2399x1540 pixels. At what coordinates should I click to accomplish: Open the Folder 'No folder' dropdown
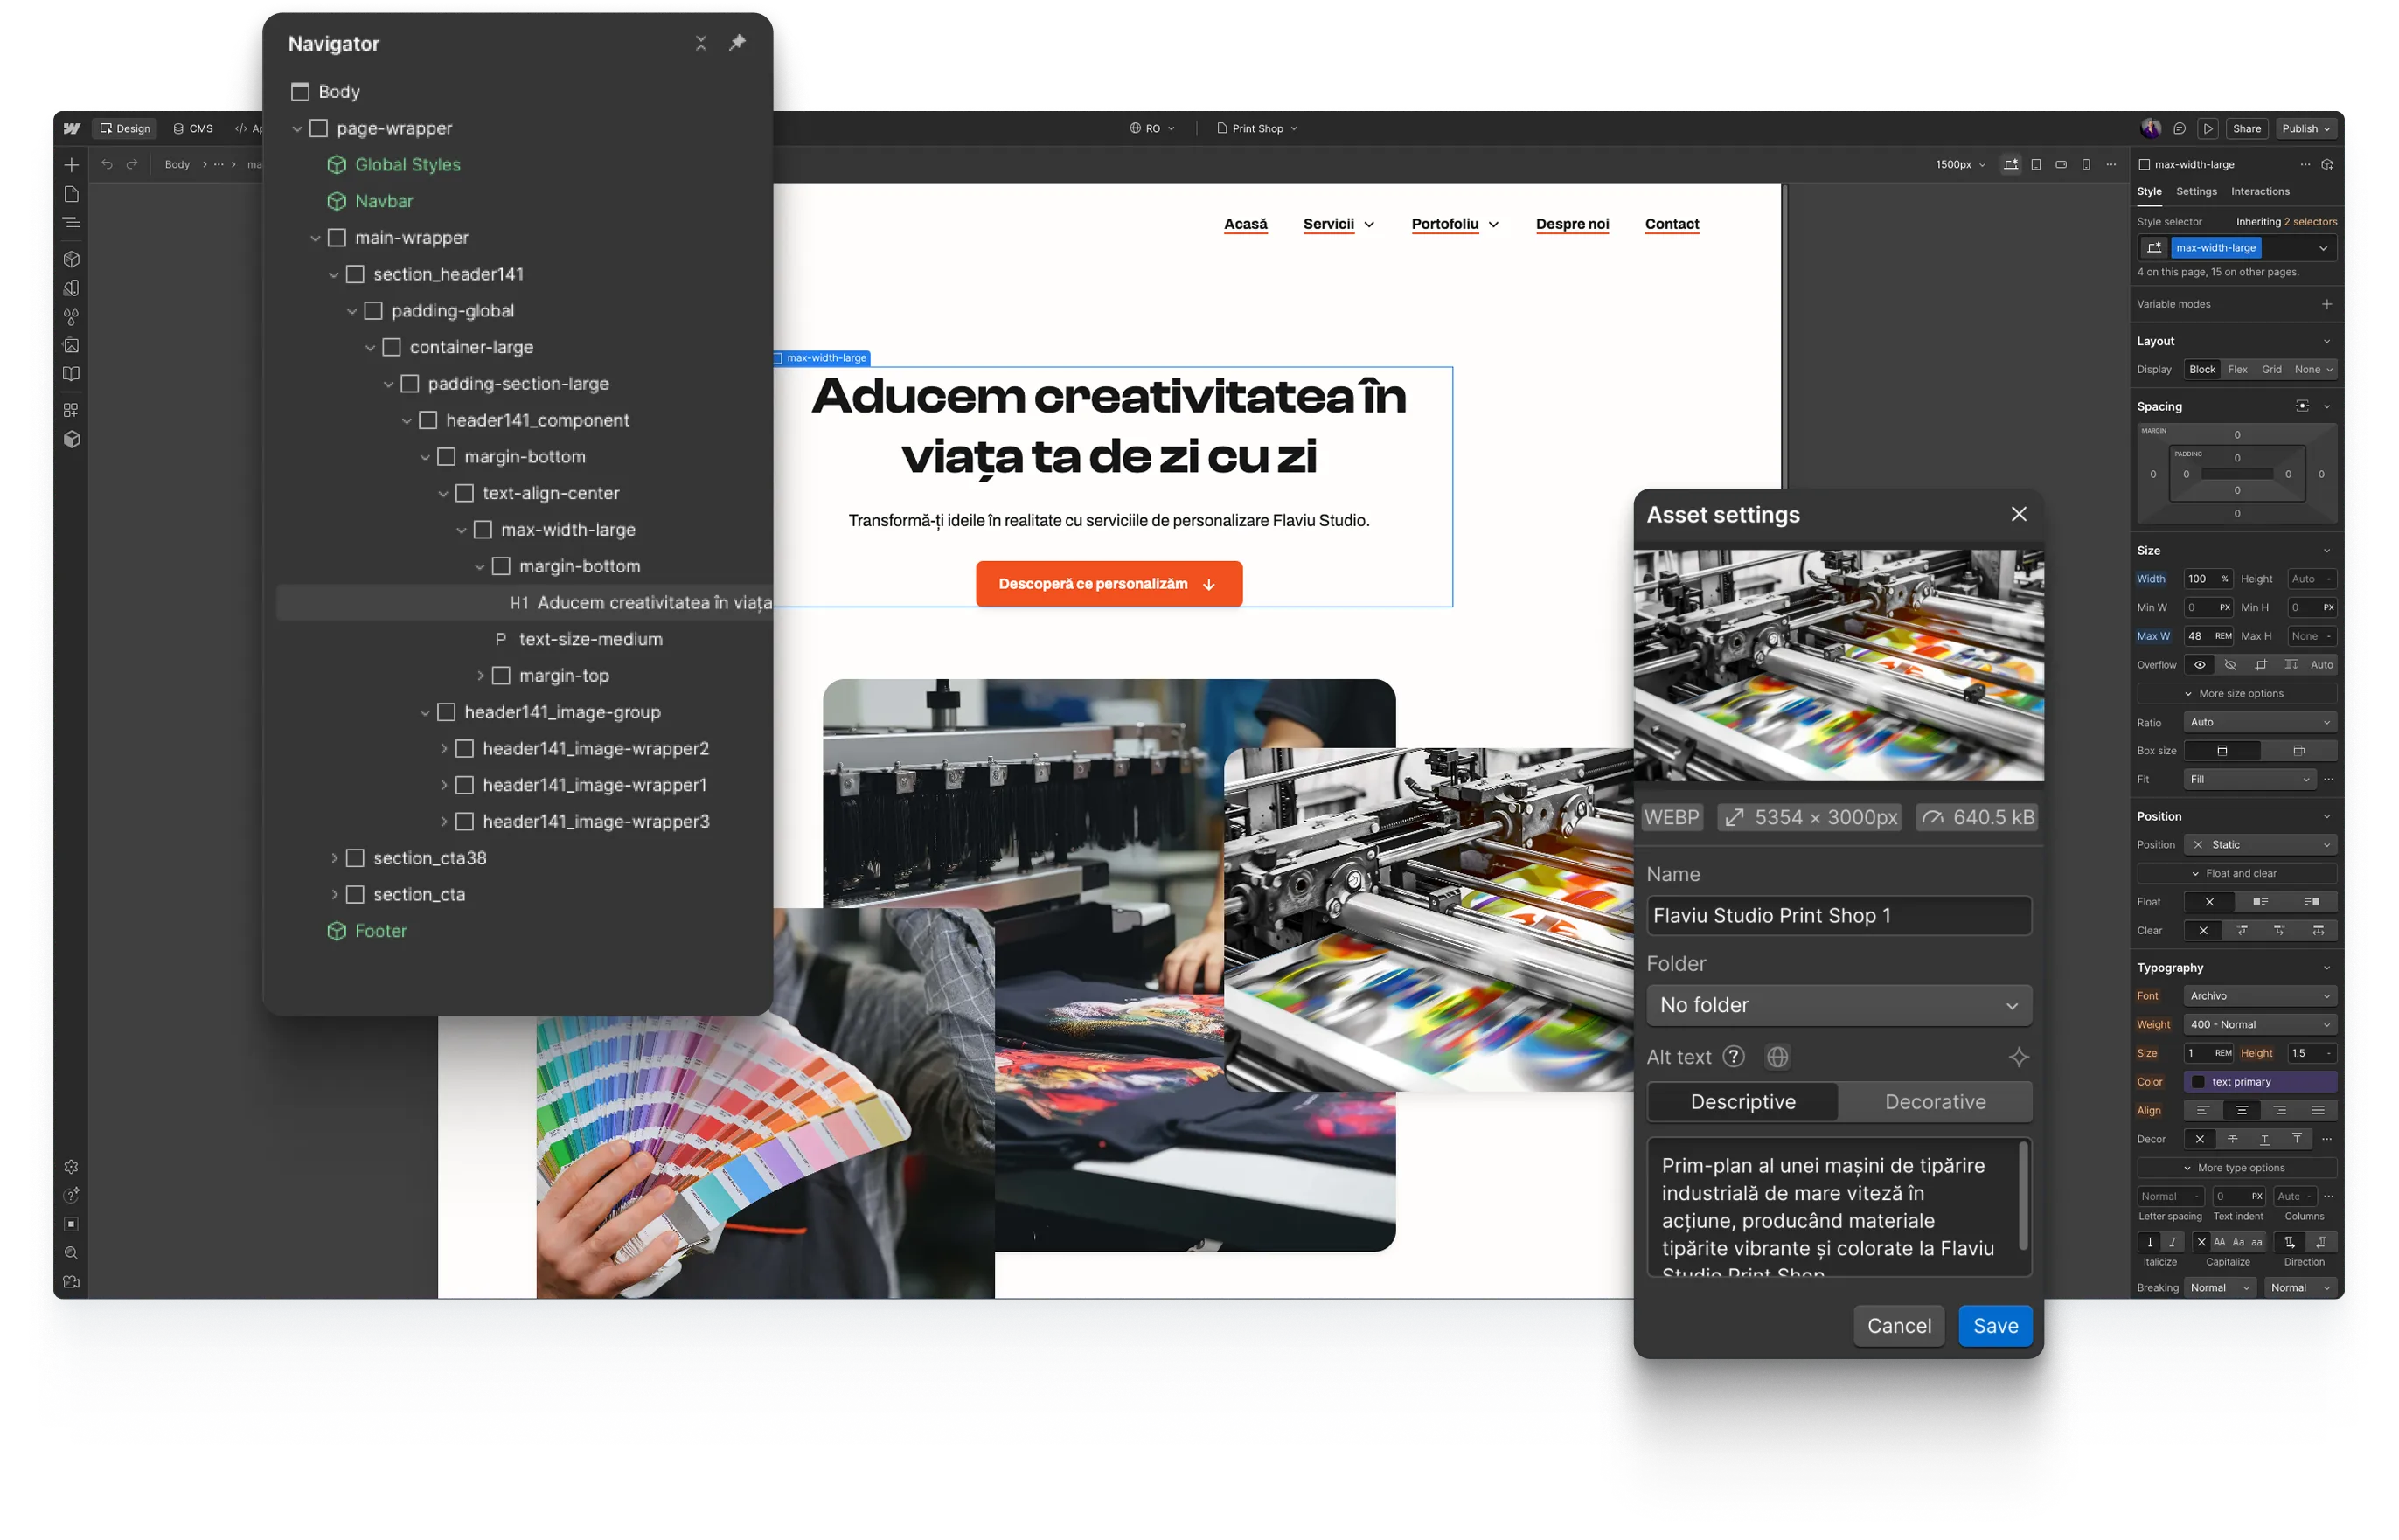[x=1838, y=1006]
